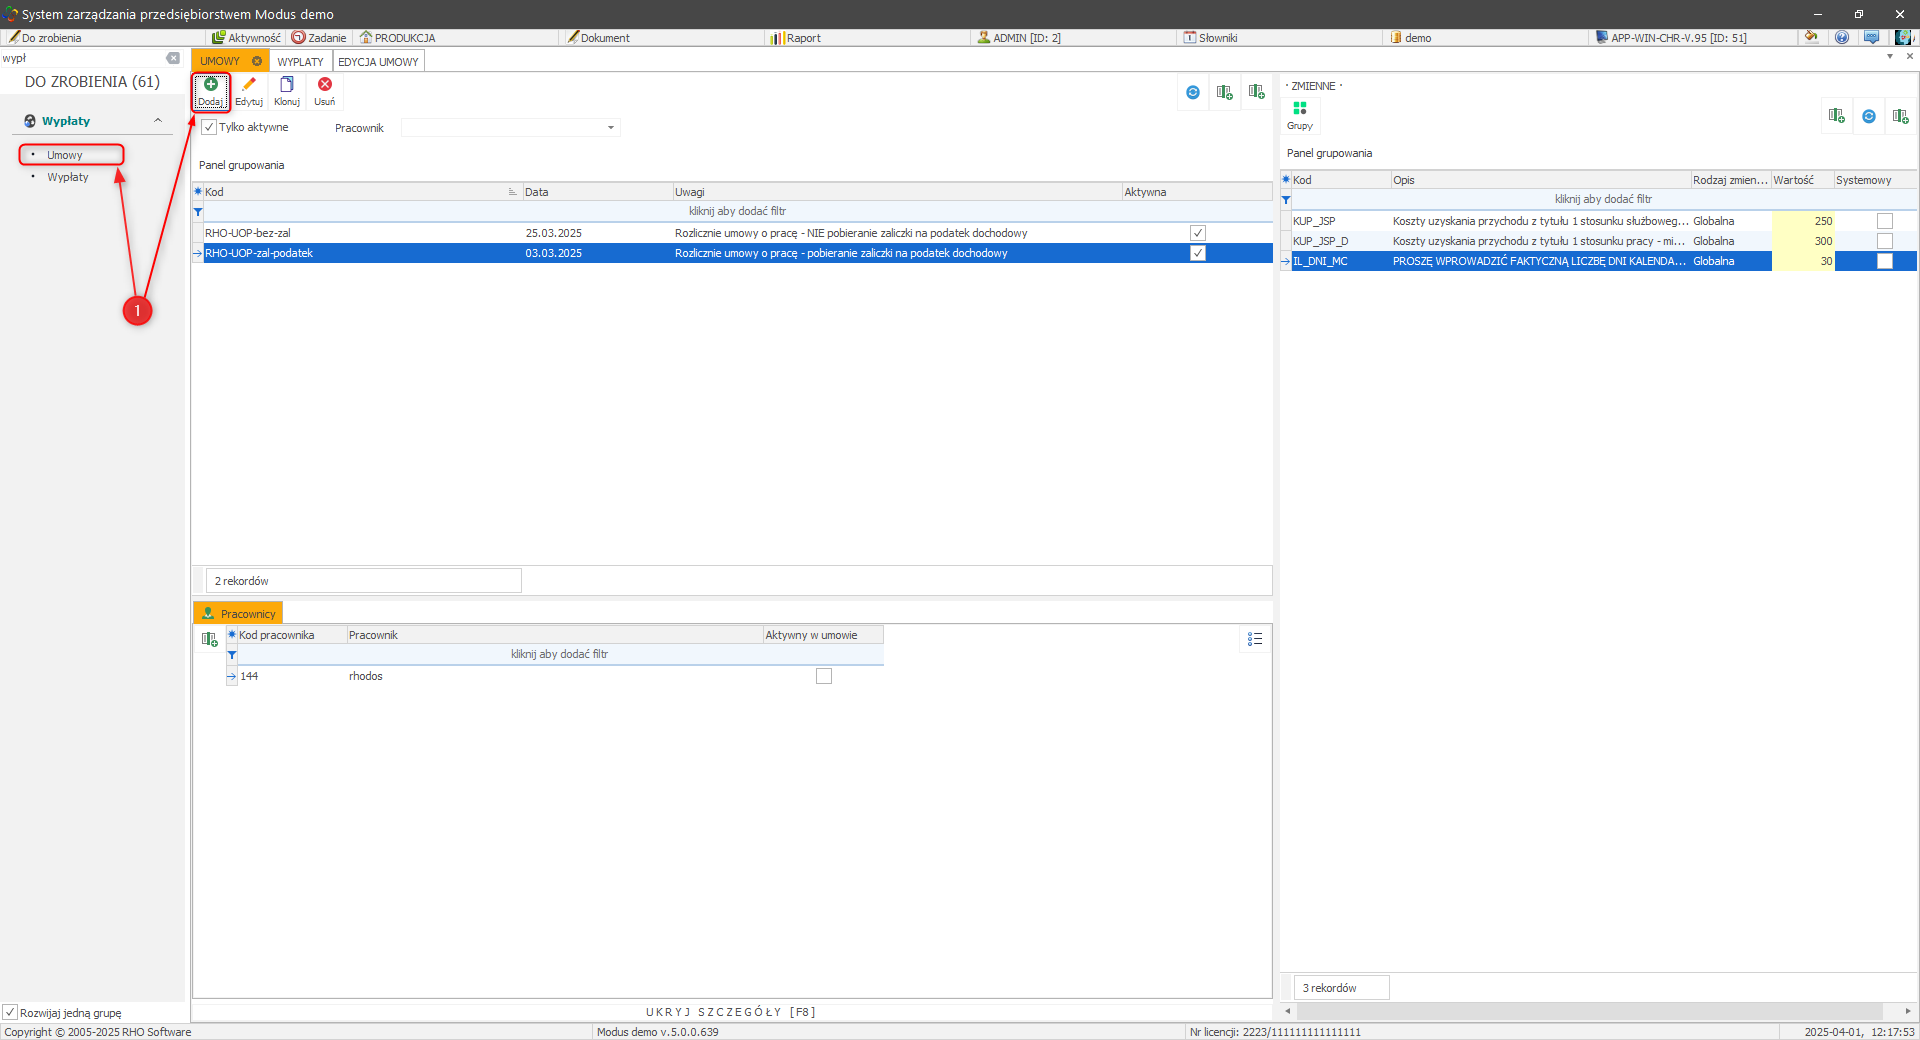Switch to the EDYCJA UMOWY tab
Viewport: 1920px width, 1040px height.
[378, 62]
